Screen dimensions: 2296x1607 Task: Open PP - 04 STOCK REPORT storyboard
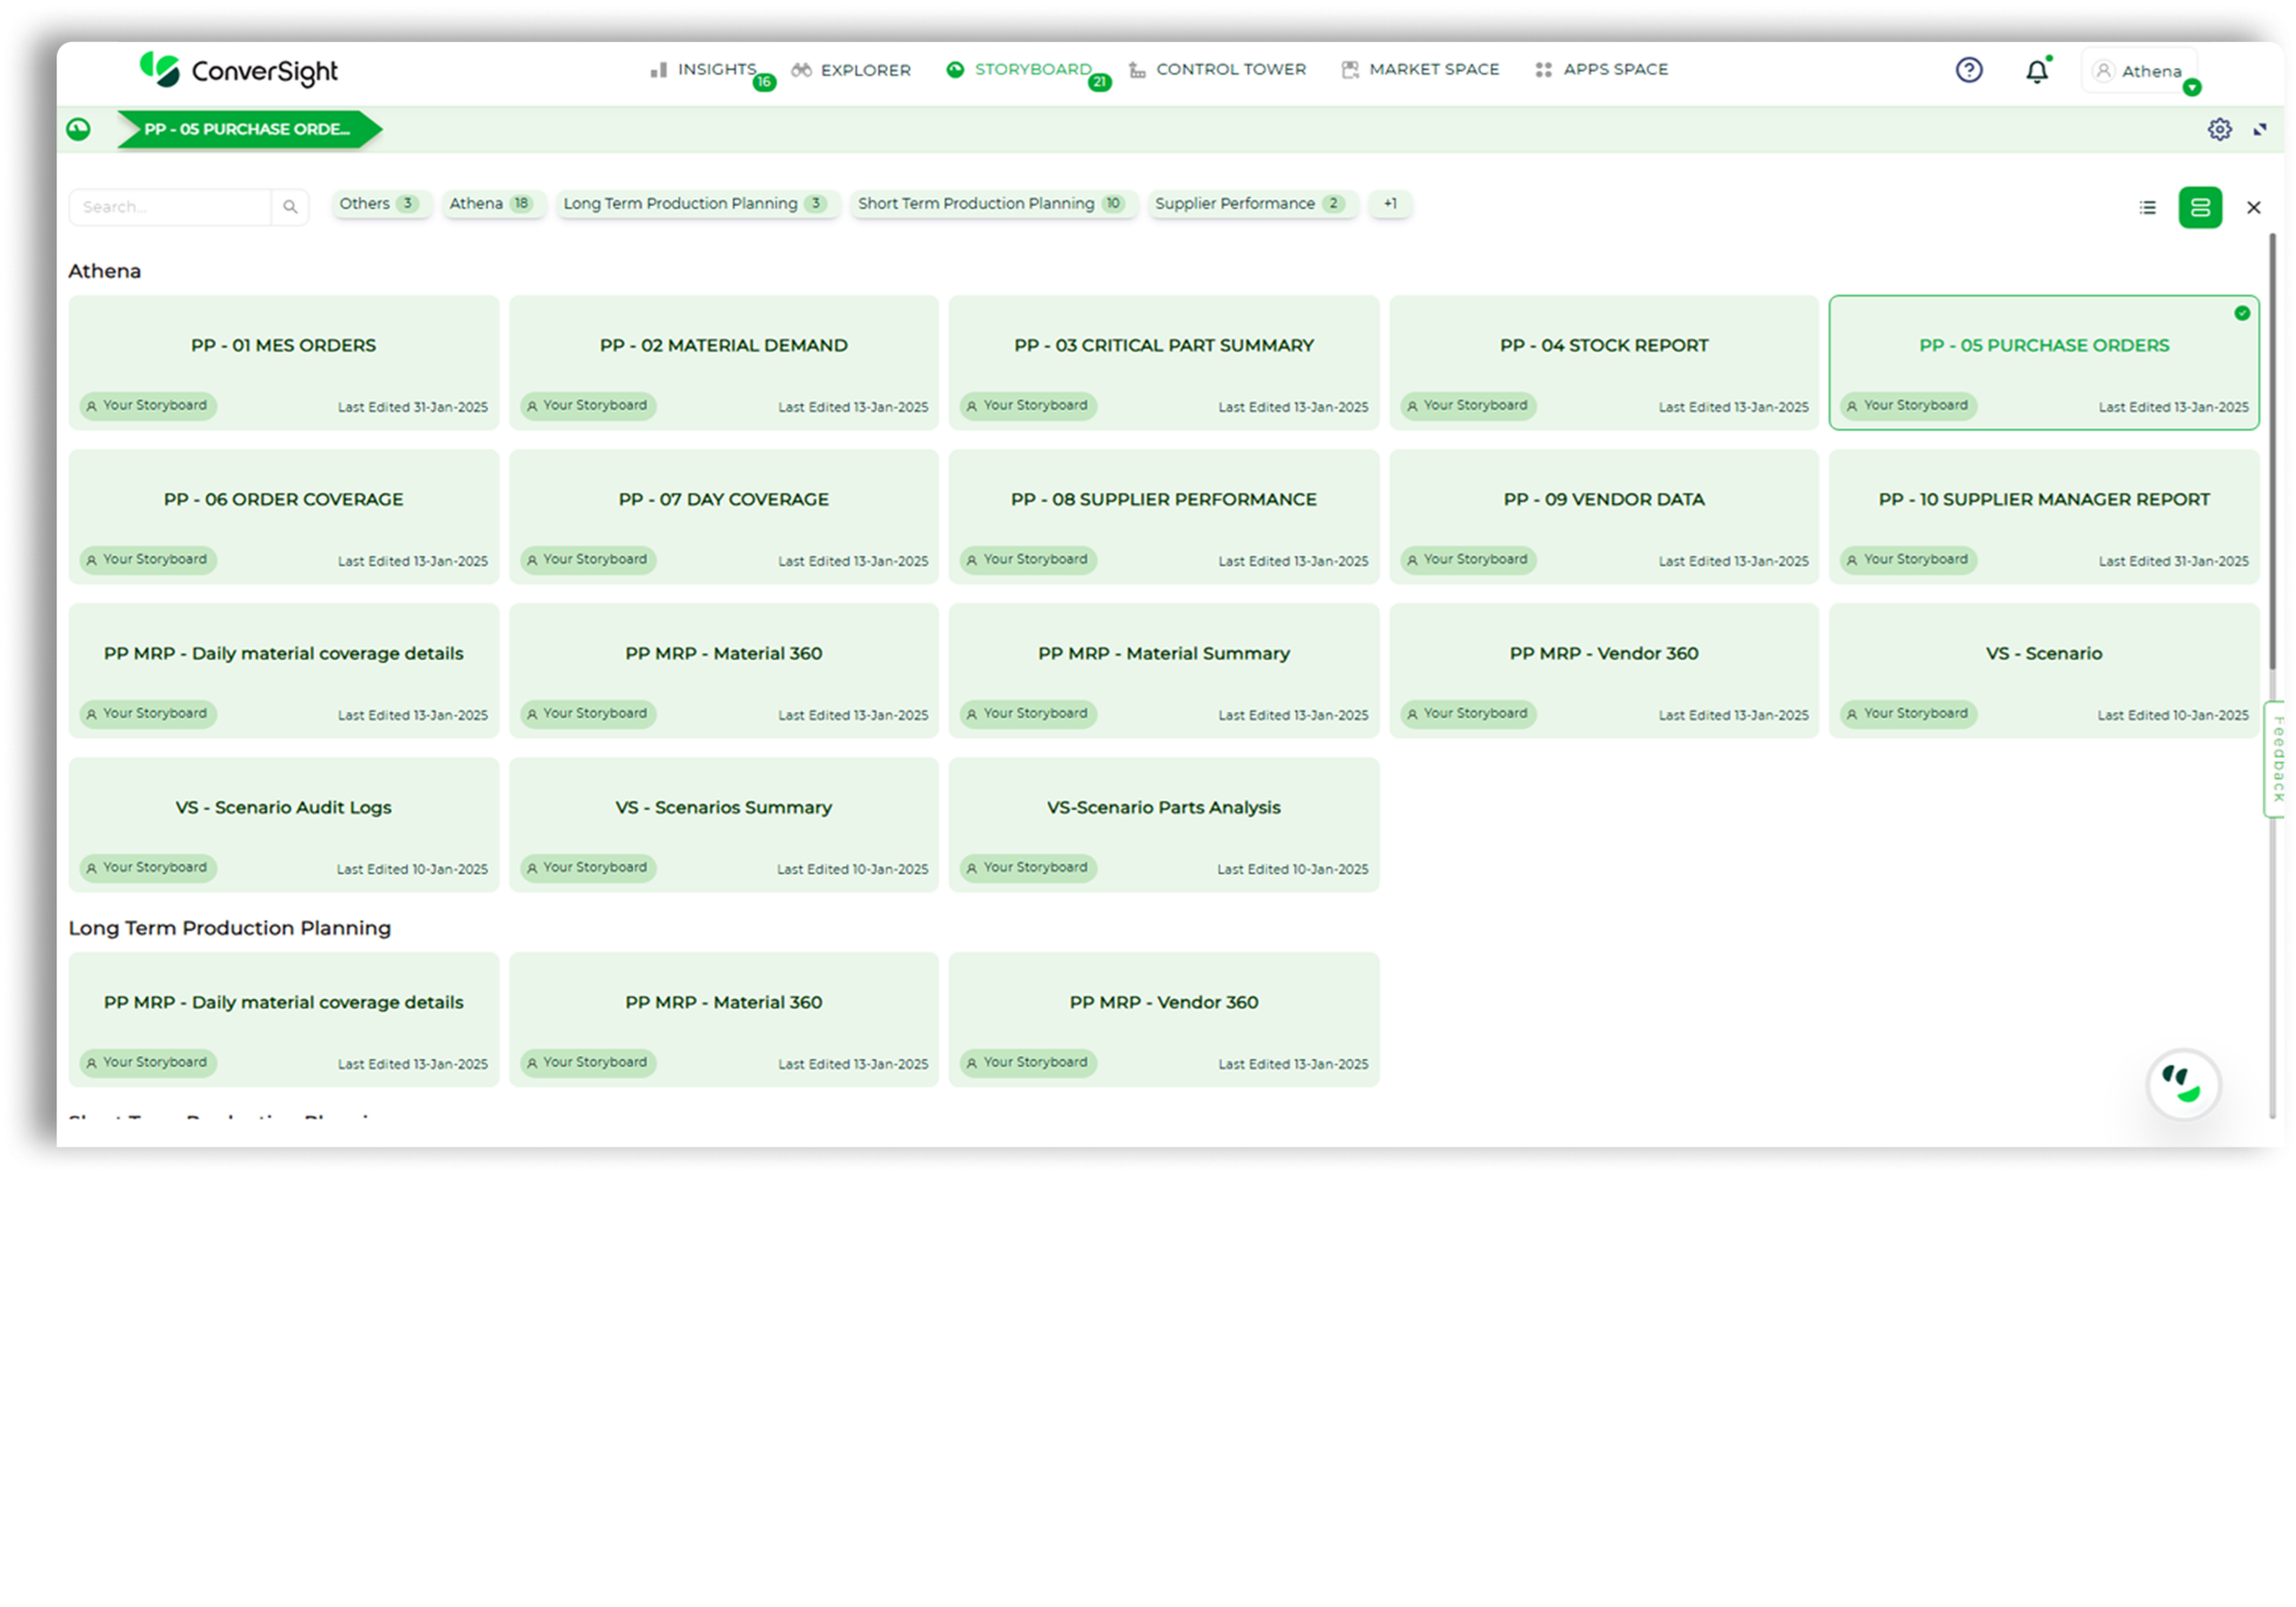(1604, 362)
